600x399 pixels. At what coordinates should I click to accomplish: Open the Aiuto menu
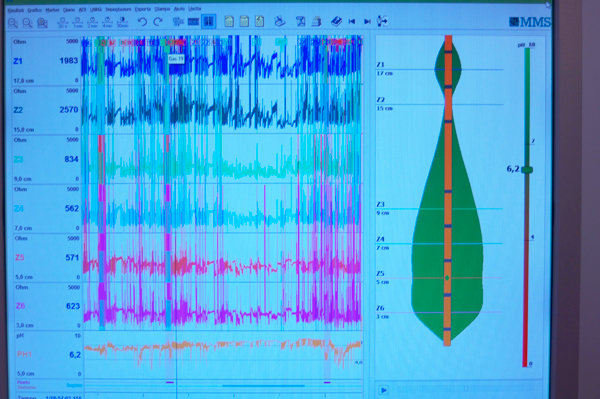pyautogui.click(x=179, y=9)
